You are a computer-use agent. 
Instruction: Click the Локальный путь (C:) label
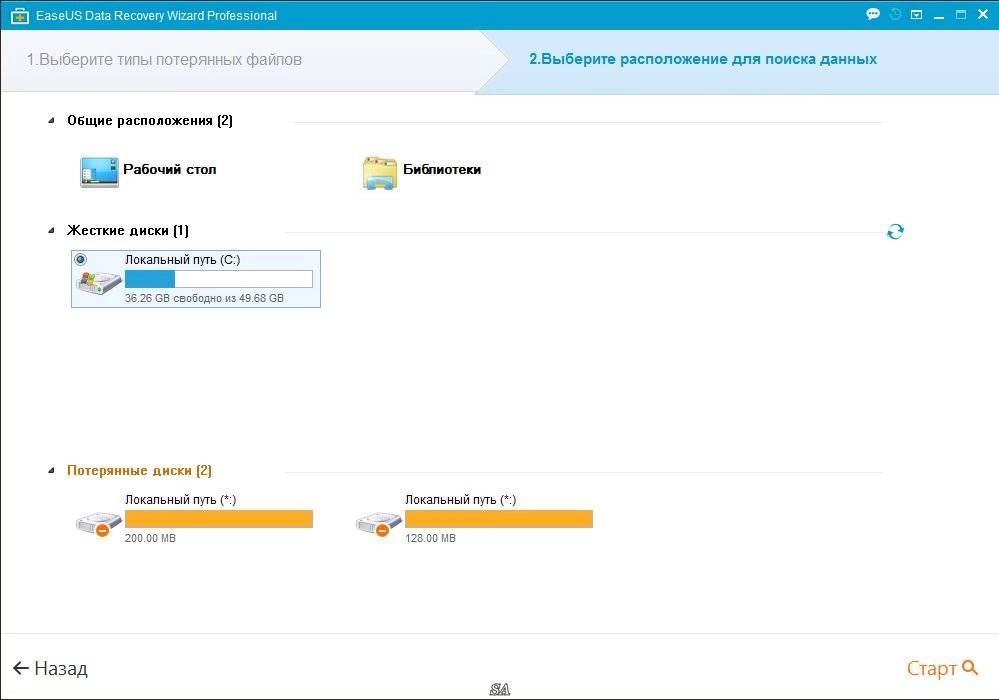coord(182,260)
